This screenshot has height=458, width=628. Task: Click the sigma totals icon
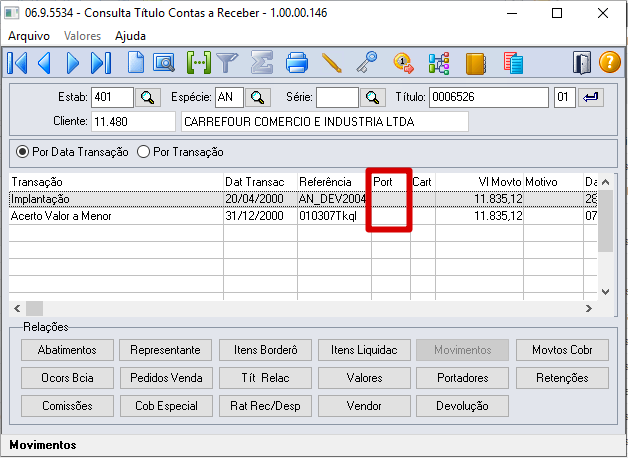[262, 63]
